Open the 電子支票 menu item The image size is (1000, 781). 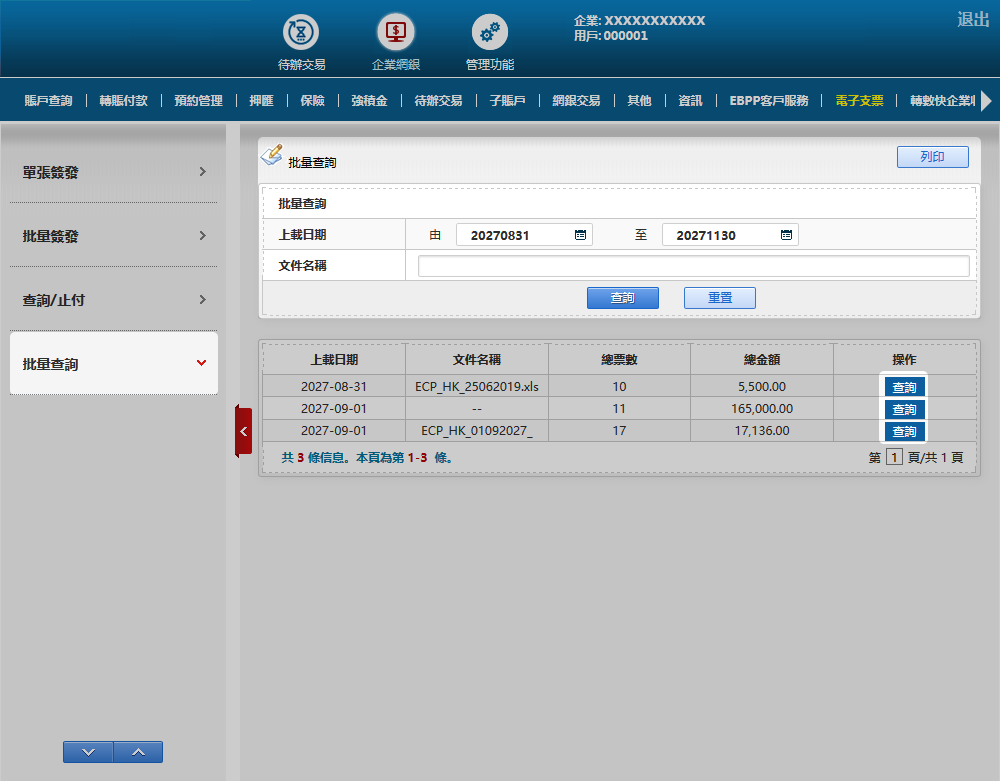(859, 101)
